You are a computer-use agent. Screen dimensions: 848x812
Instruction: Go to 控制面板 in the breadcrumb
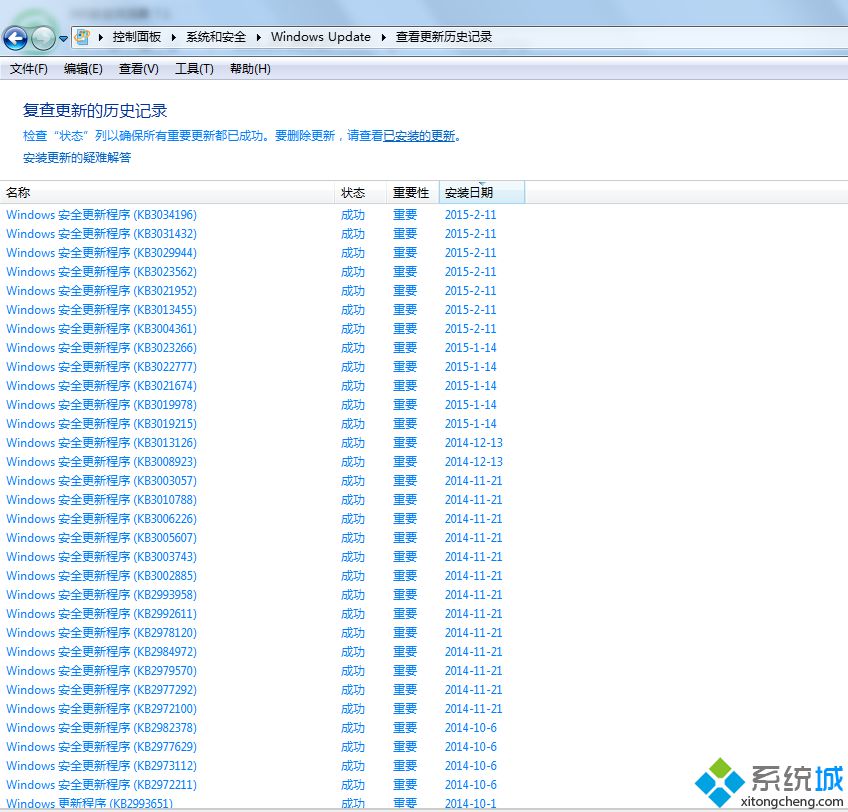pos(137,37)
